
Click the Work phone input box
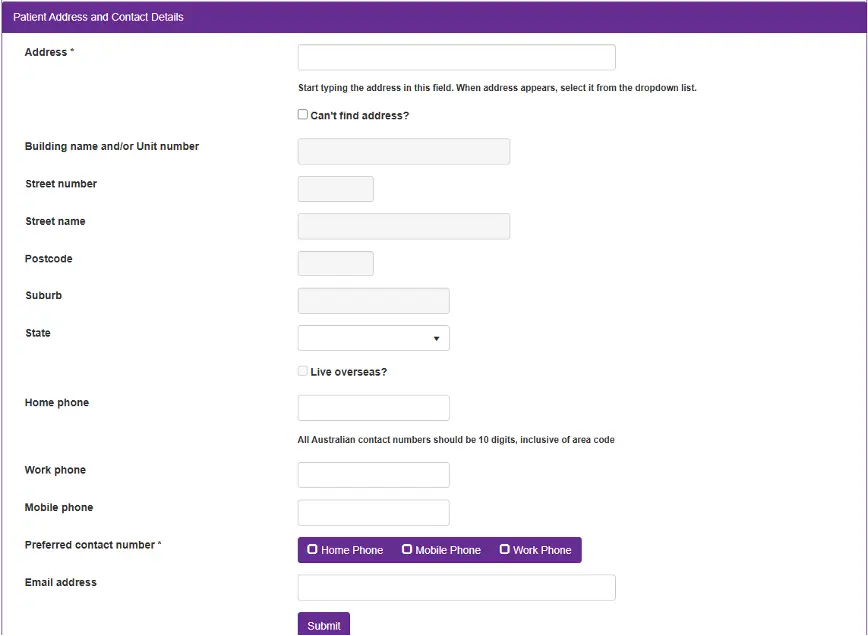click(x=373, y=474)
